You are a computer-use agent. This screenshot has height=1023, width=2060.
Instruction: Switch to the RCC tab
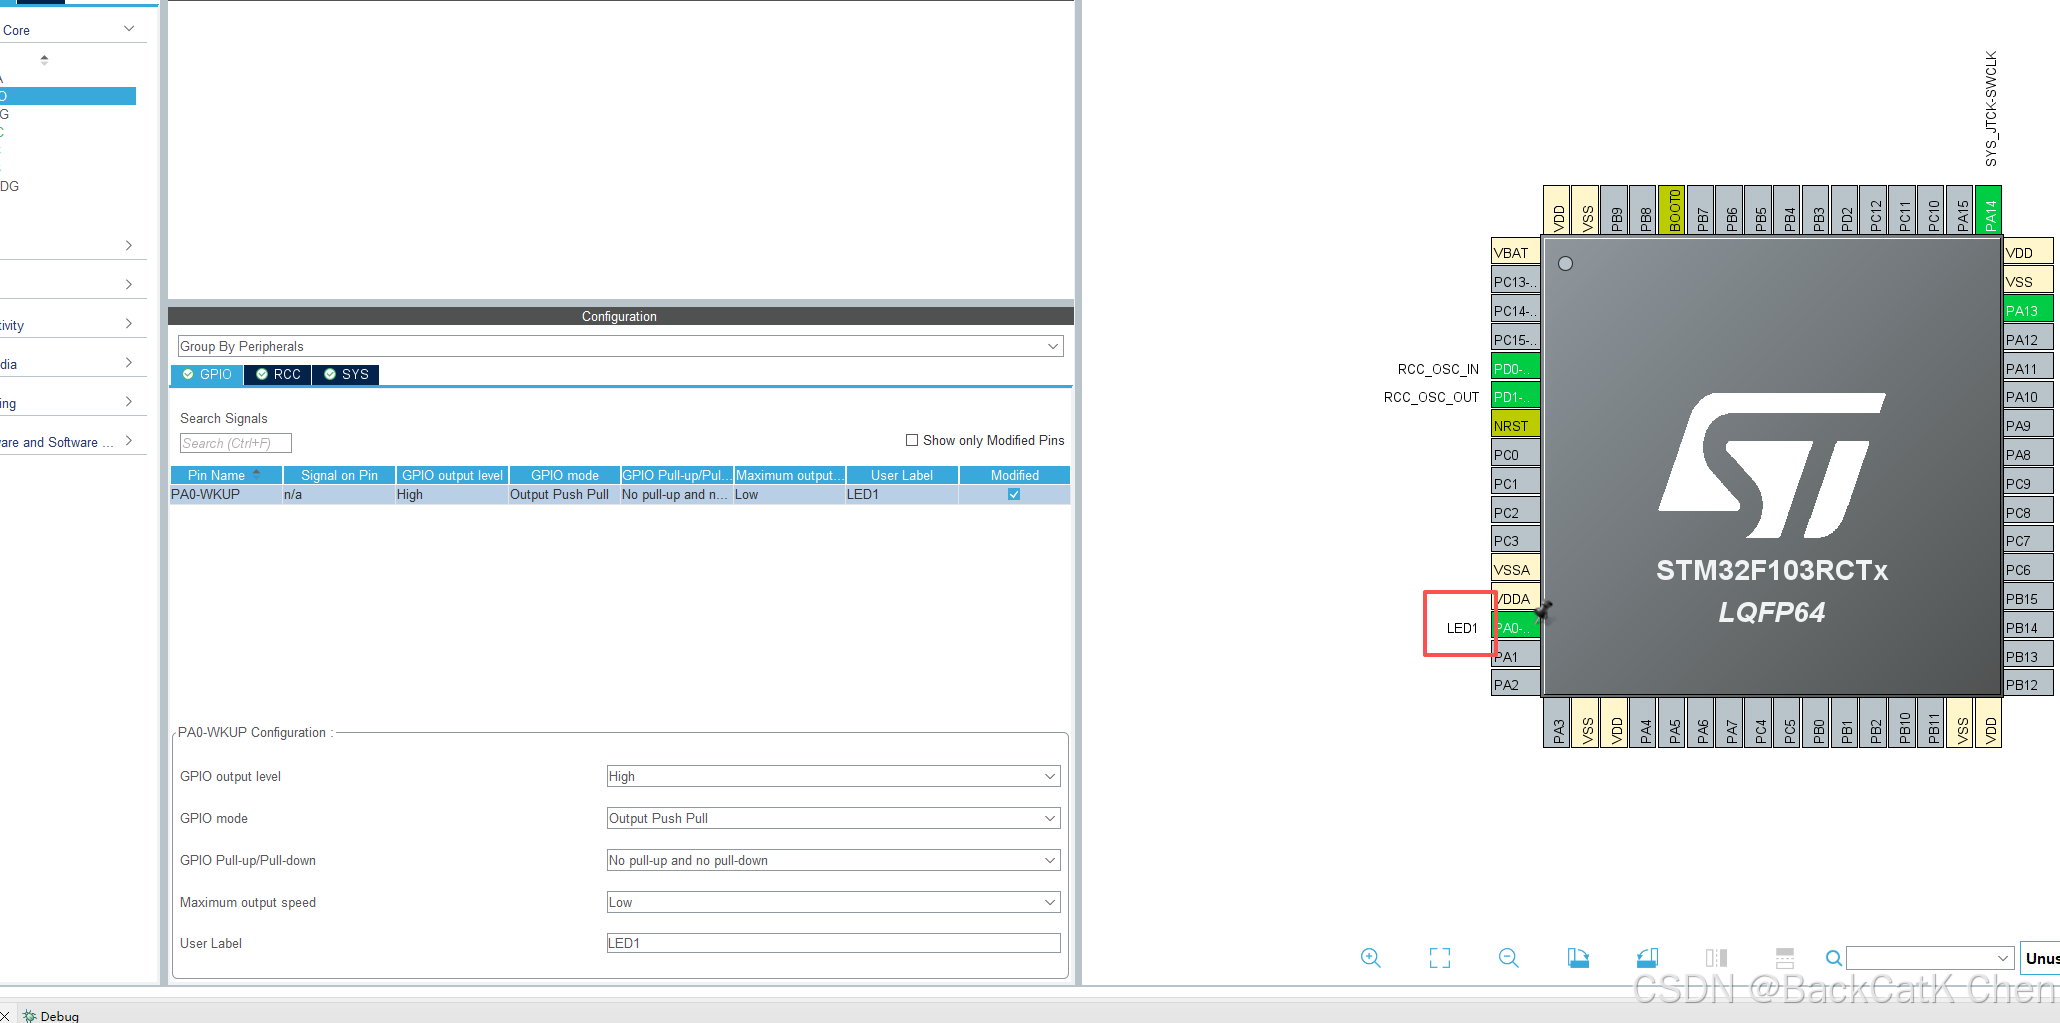[x=278, y=374]
